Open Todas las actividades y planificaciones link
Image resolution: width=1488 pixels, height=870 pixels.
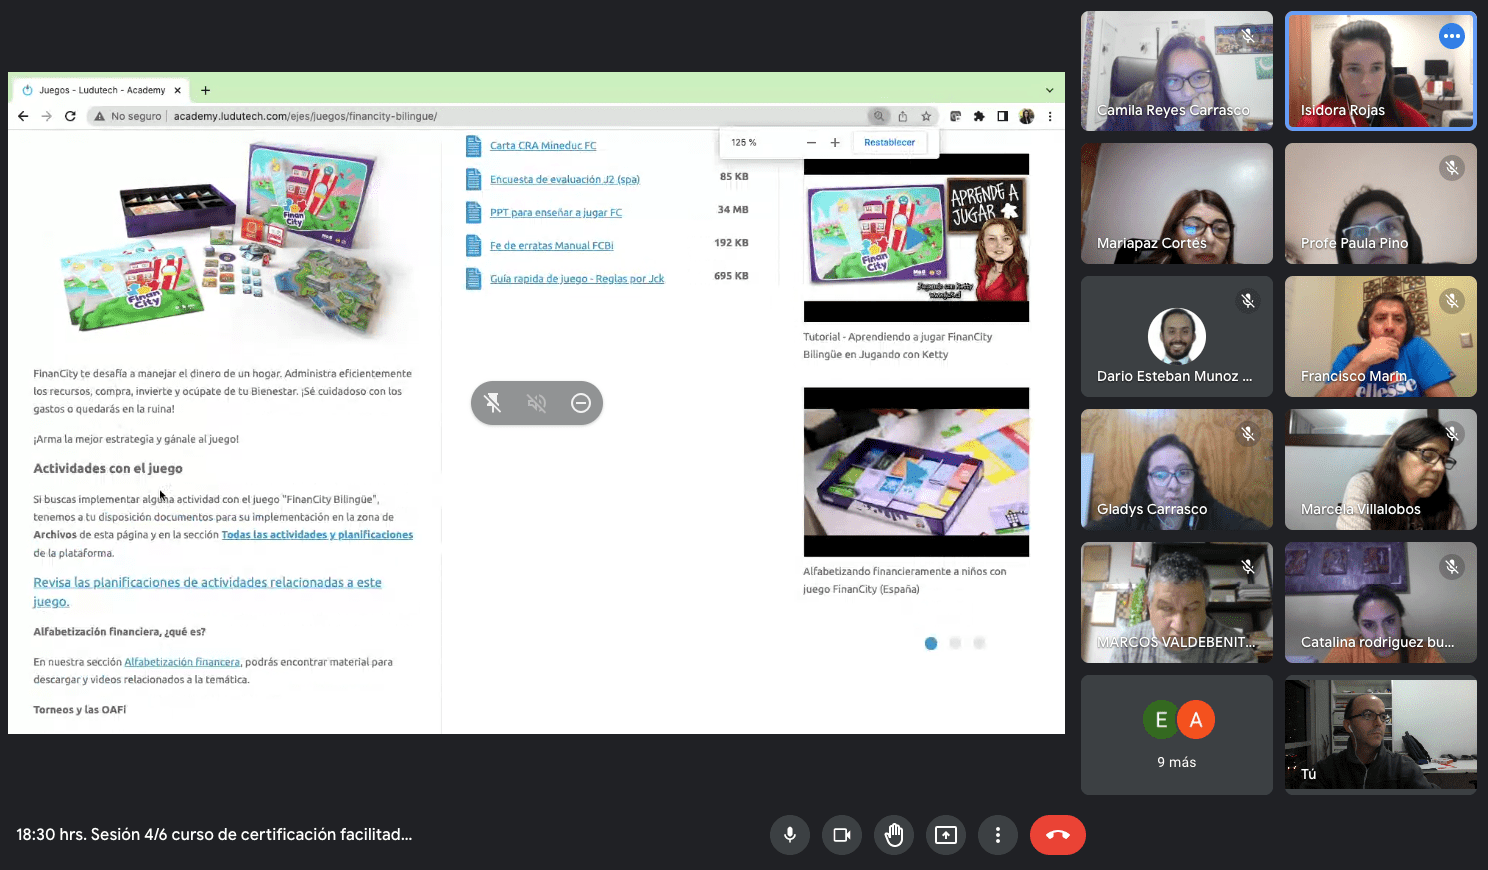coord(317,535)
